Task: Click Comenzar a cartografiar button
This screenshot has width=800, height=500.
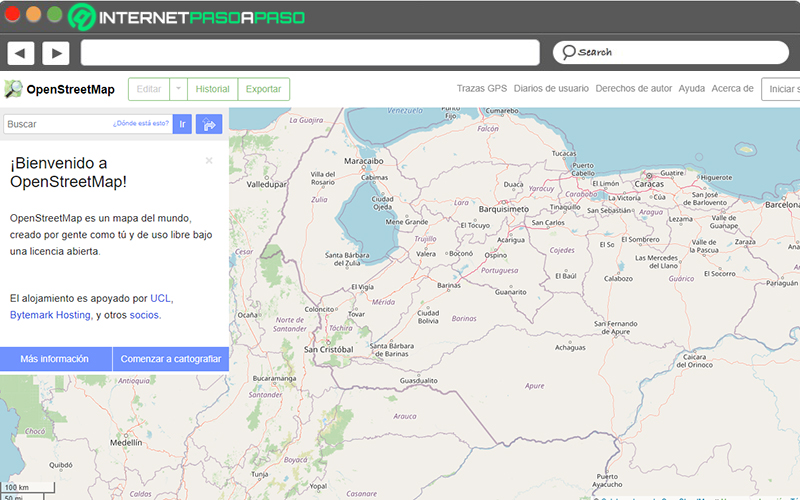Action: pyautogui.click(x=171, y=359)
